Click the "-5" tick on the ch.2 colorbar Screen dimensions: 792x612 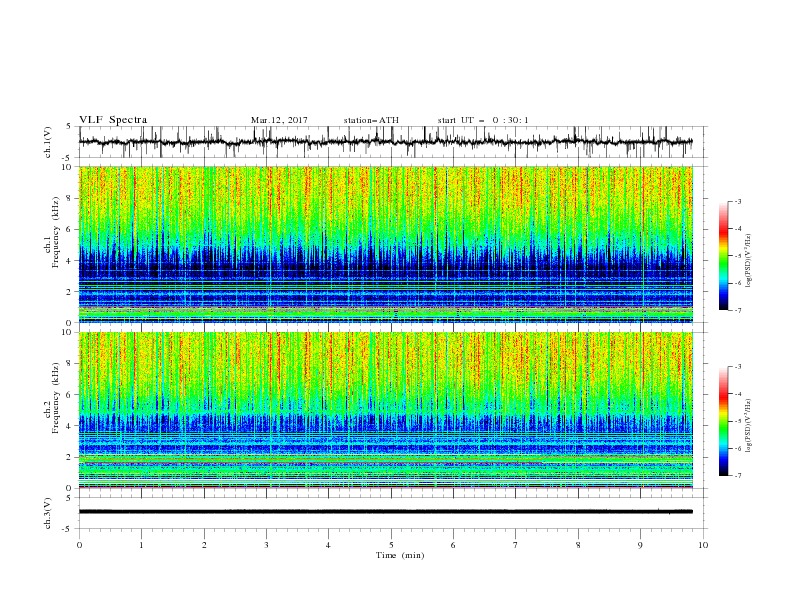[x=737, y=421]
